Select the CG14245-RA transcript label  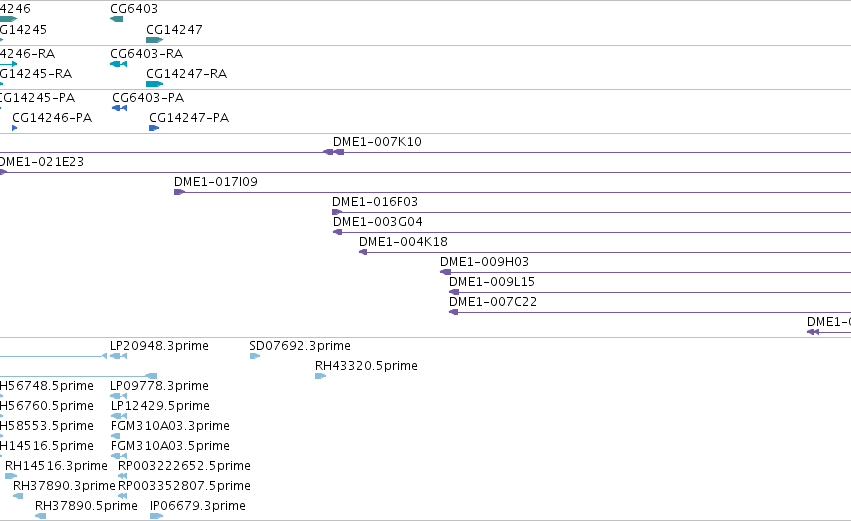tap(36, 74)
